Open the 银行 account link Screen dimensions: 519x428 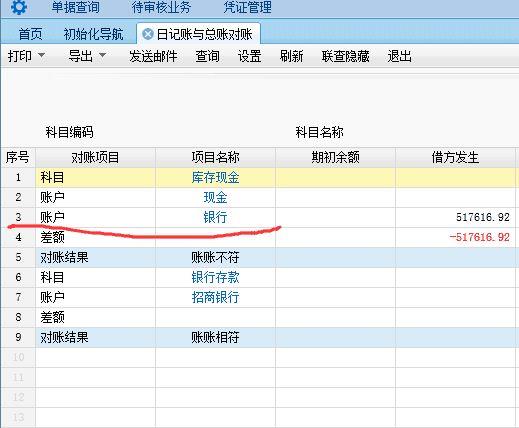[x=215, y=217]
